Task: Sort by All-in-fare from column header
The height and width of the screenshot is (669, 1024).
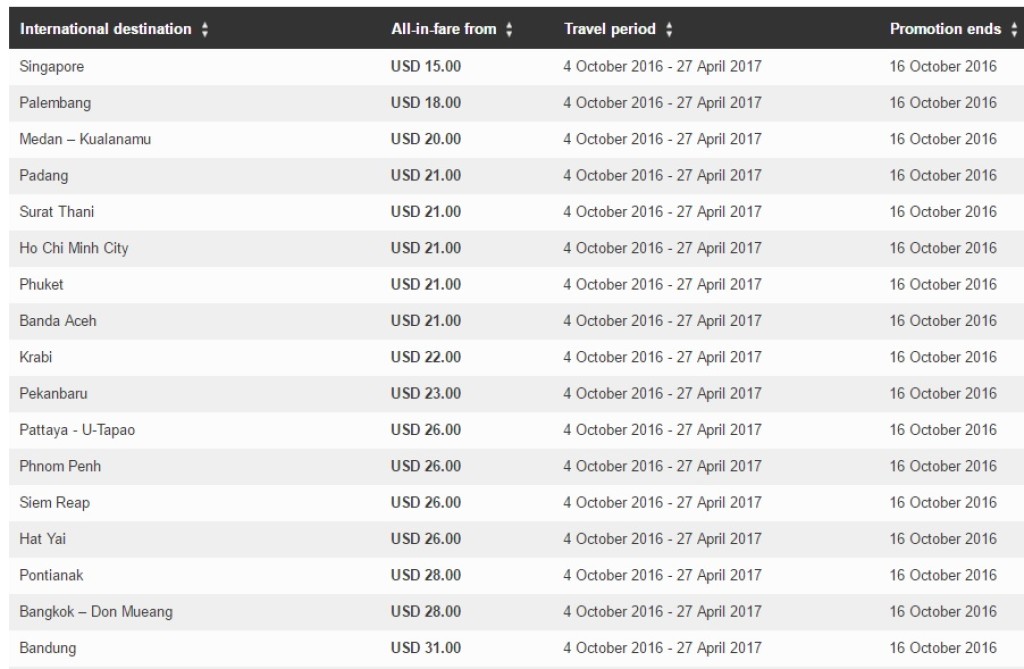Action: [443, 30]
